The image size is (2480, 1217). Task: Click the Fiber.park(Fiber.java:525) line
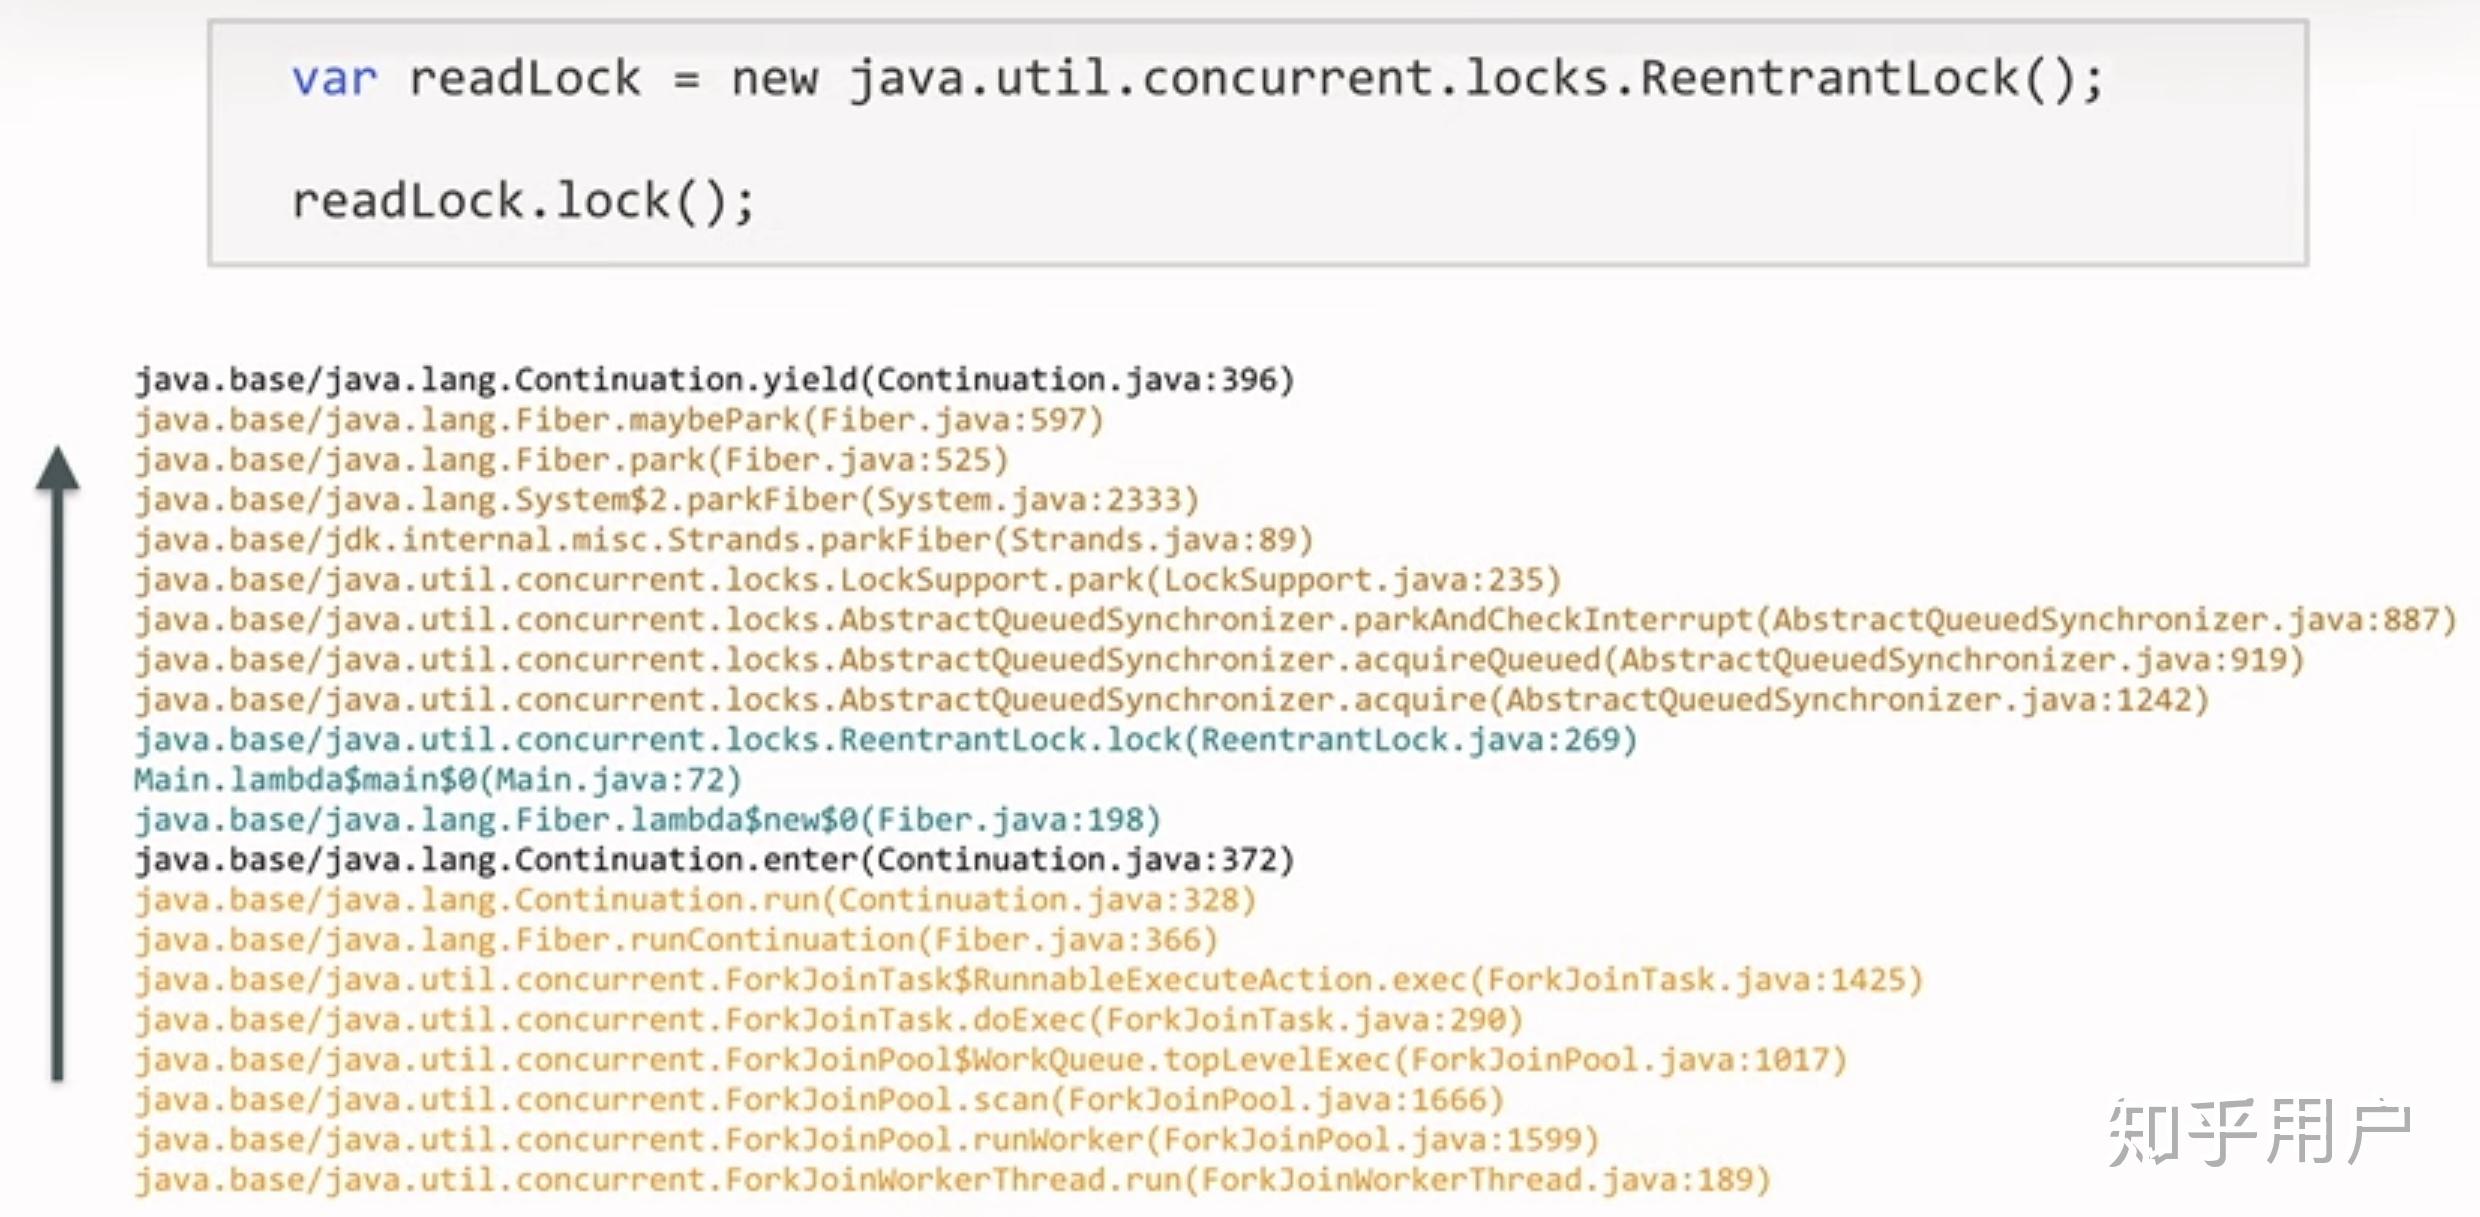[571, 460]
